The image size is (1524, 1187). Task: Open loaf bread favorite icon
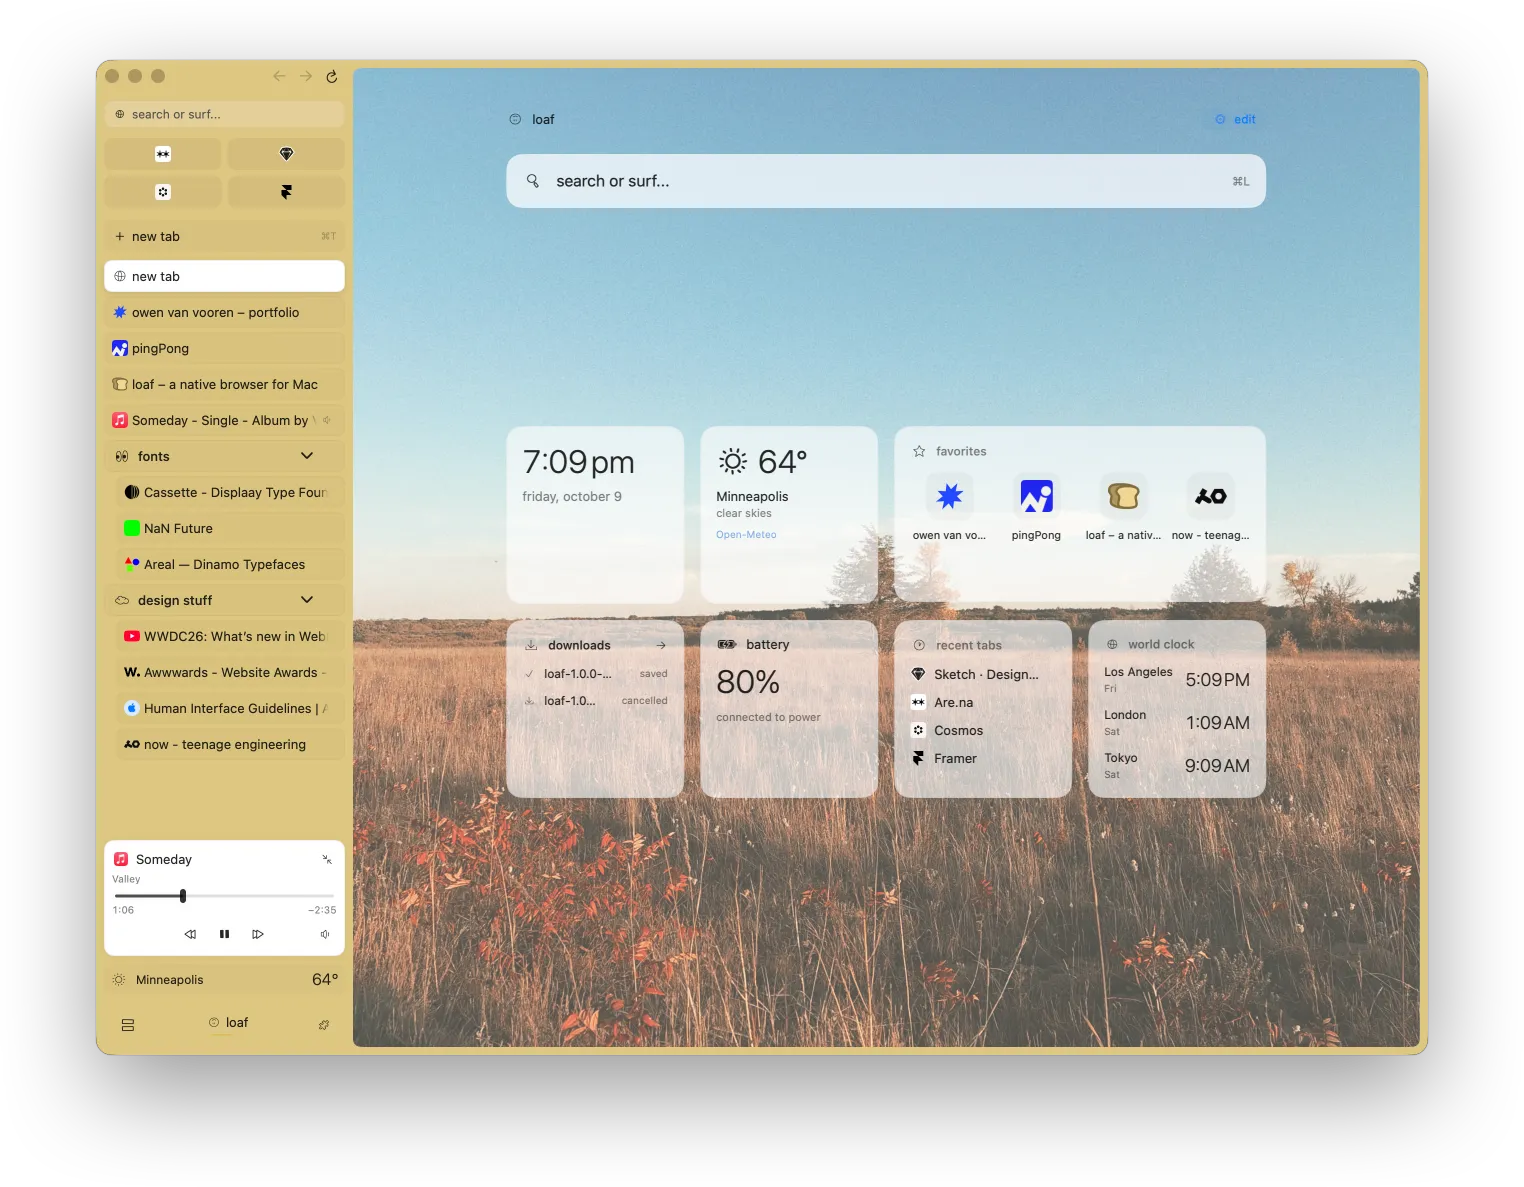pos(1123,496)
